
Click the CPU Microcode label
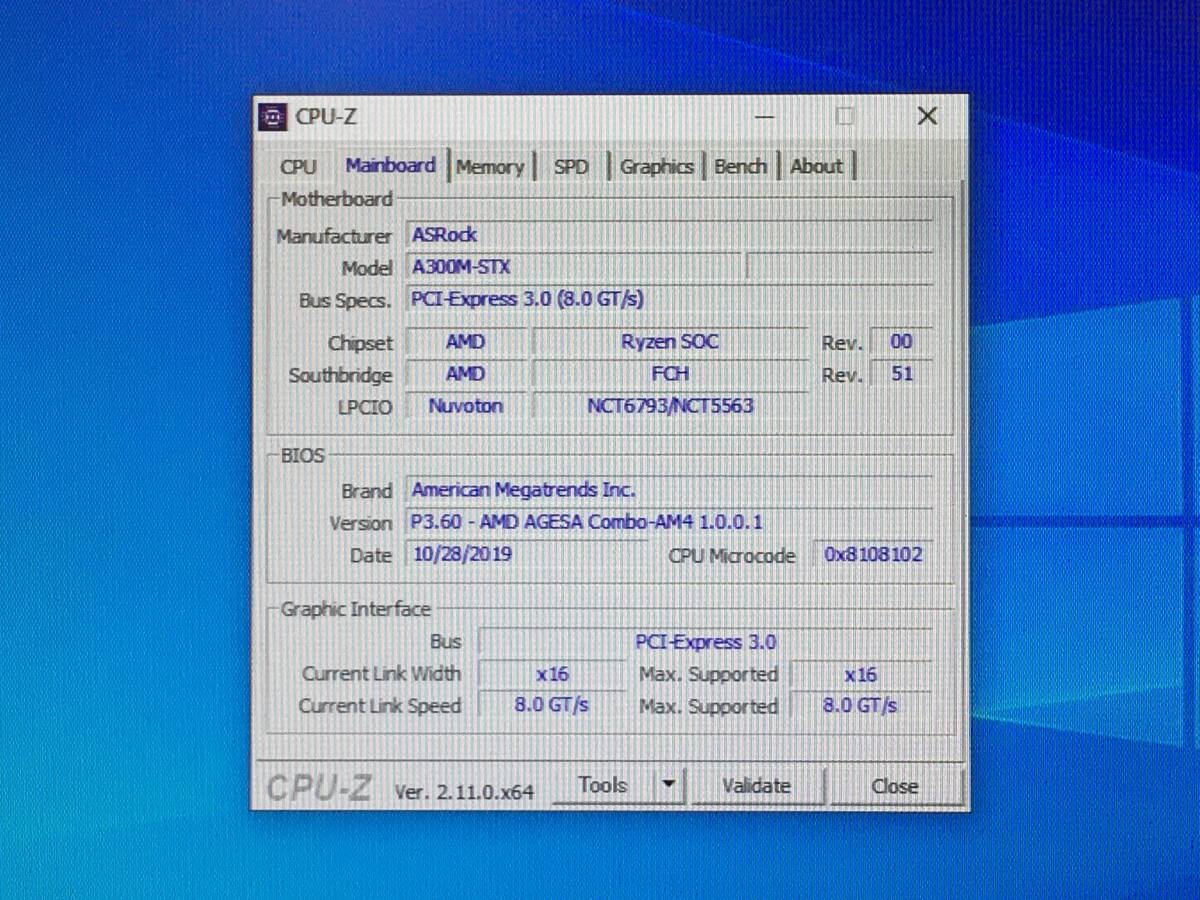pyautogui.click(x=732, y=556)
